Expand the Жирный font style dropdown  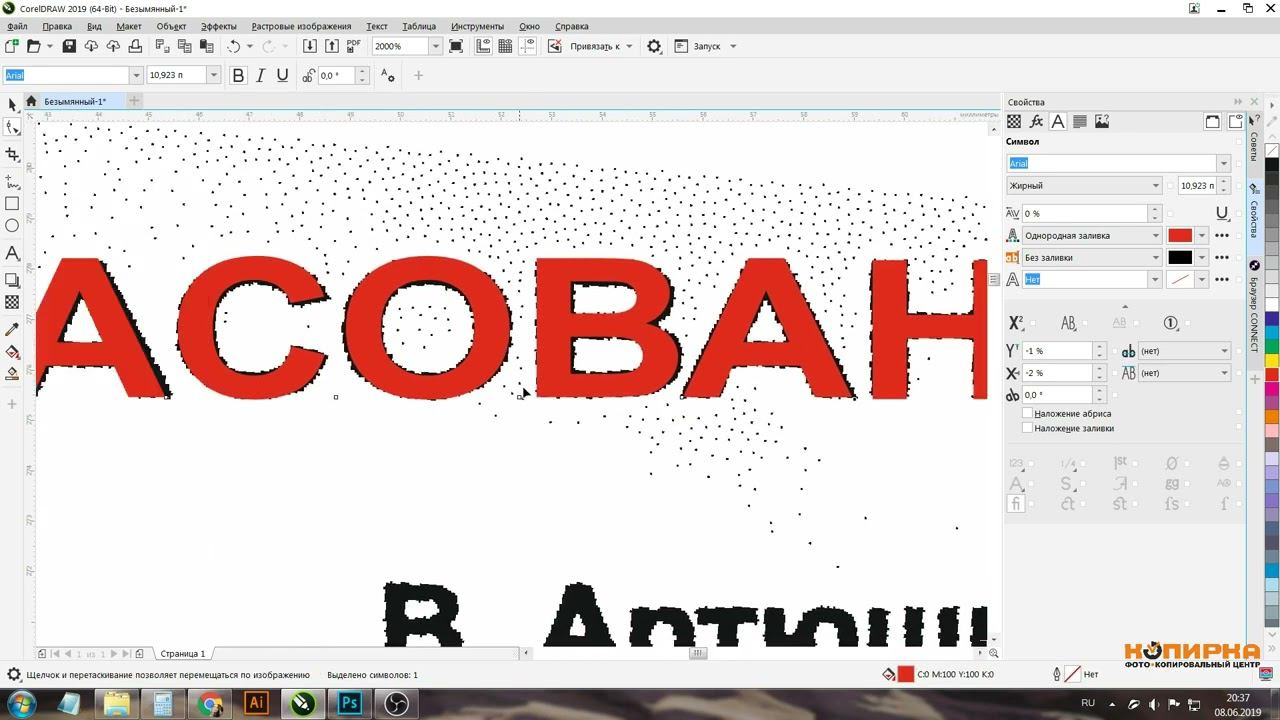tap(1156, 185)
